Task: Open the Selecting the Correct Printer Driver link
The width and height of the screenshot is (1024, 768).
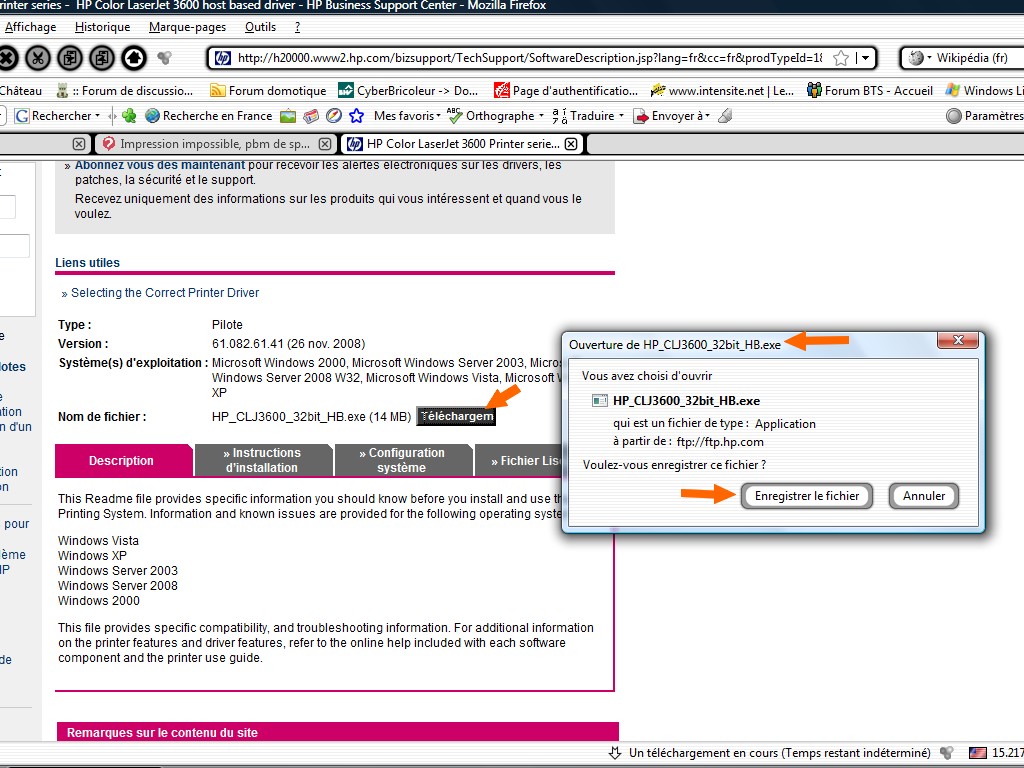Action: 165,293
